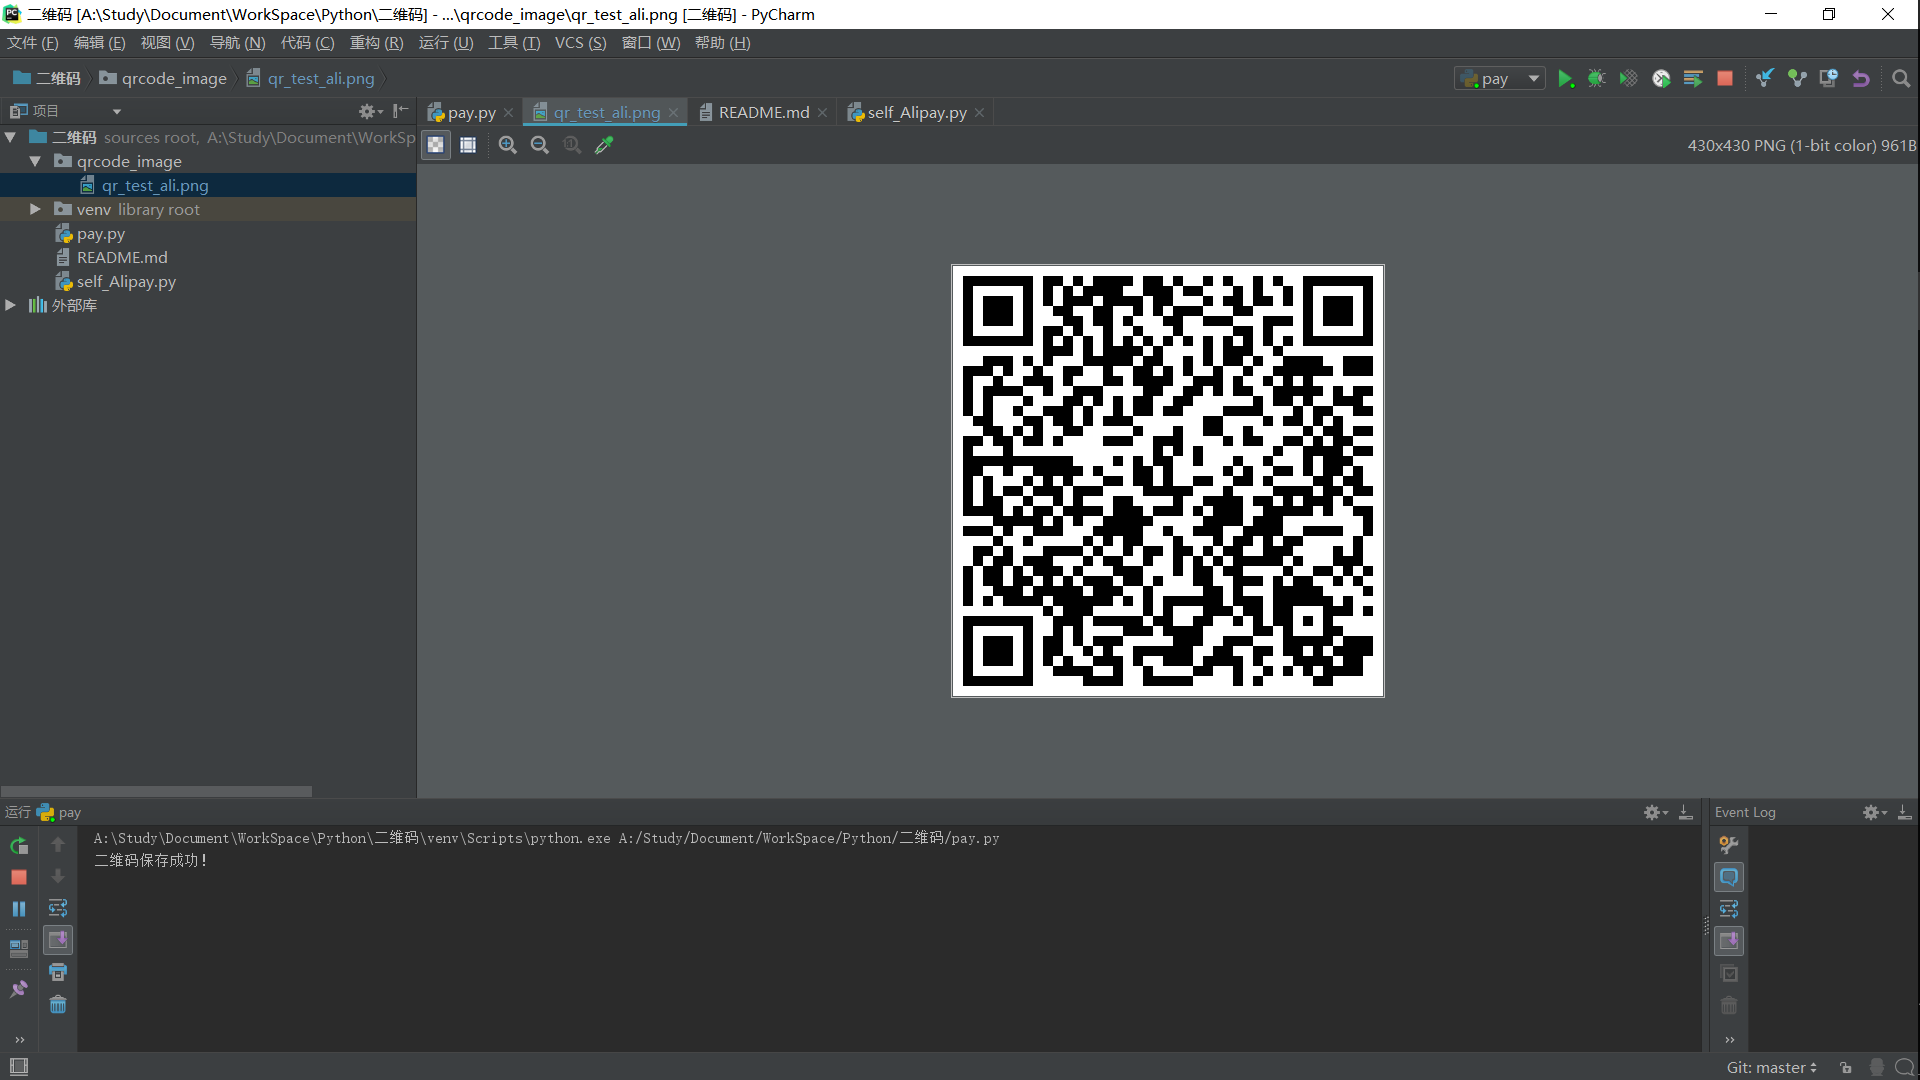Viewport: 1920px width, 1080px height.
Task: Clear the Event Log with trash icon
Action: (1729, 1005)
